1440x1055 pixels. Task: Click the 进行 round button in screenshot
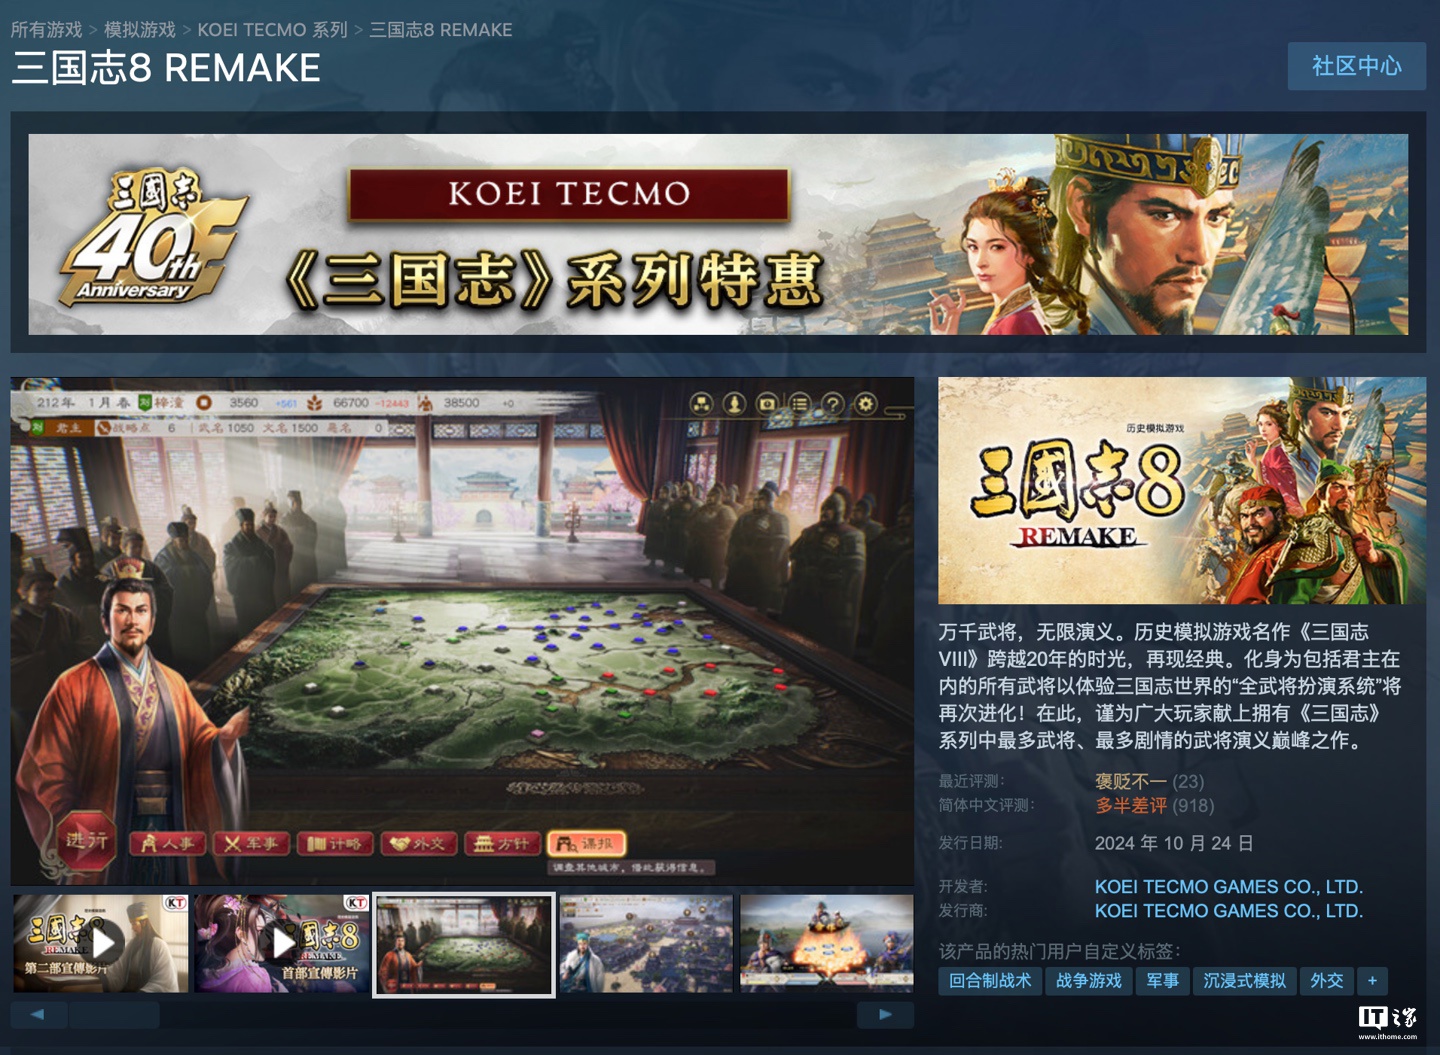tap(86, 841)
